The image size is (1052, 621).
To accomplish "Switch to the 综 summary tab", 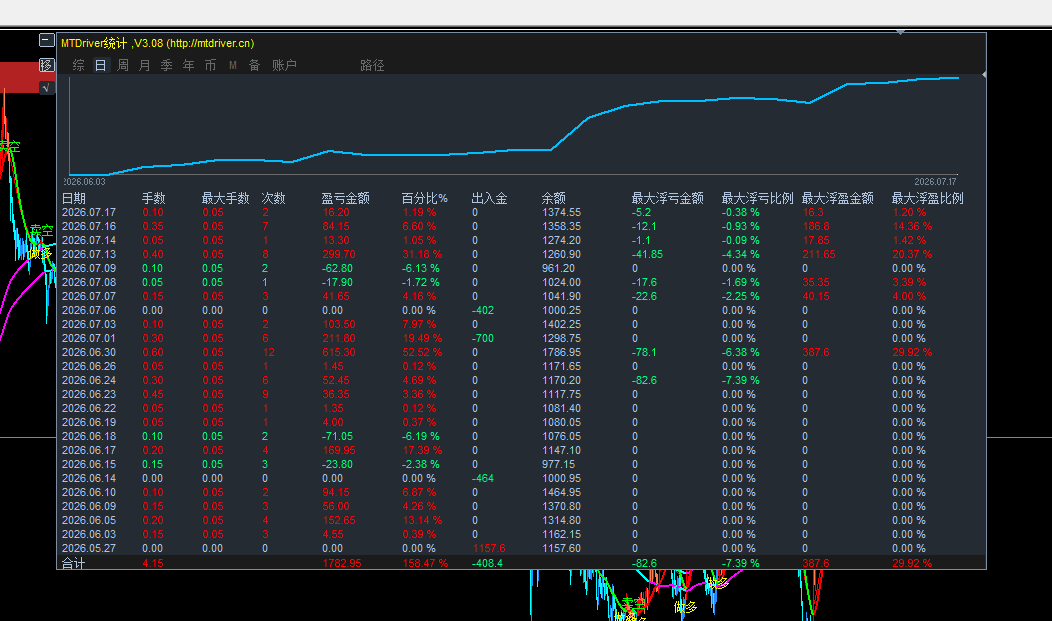I will (78, 65).
